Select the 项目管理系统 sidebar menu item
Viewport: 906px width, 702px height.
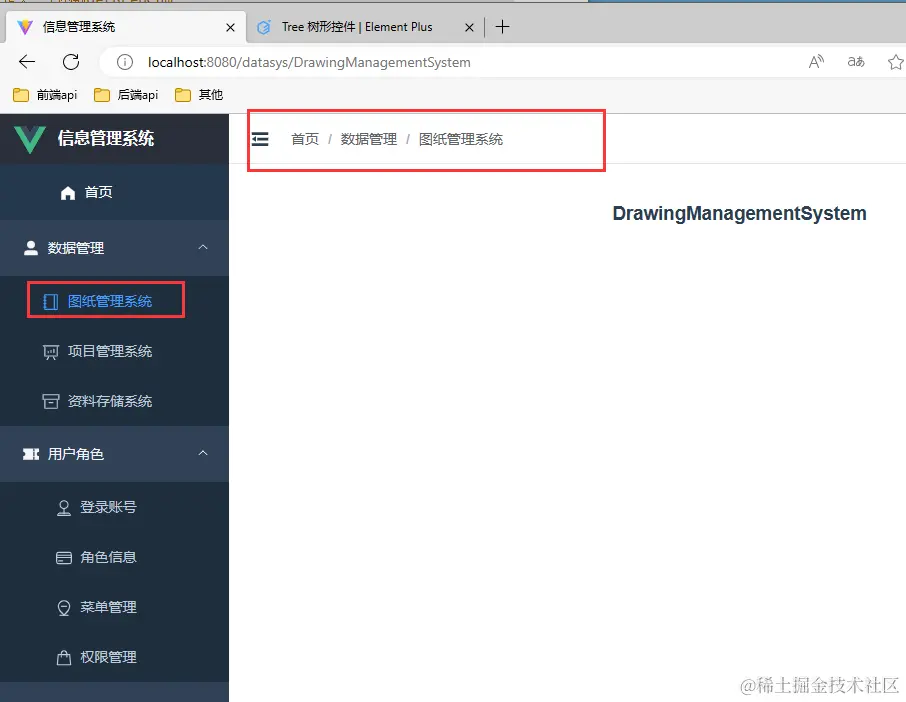click(x=114, y=351)
